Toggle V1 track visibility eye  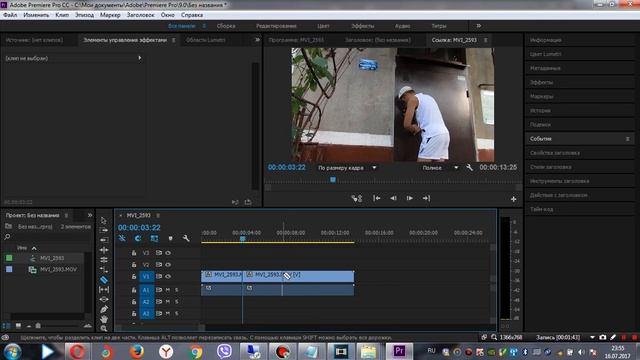[168, 276]
